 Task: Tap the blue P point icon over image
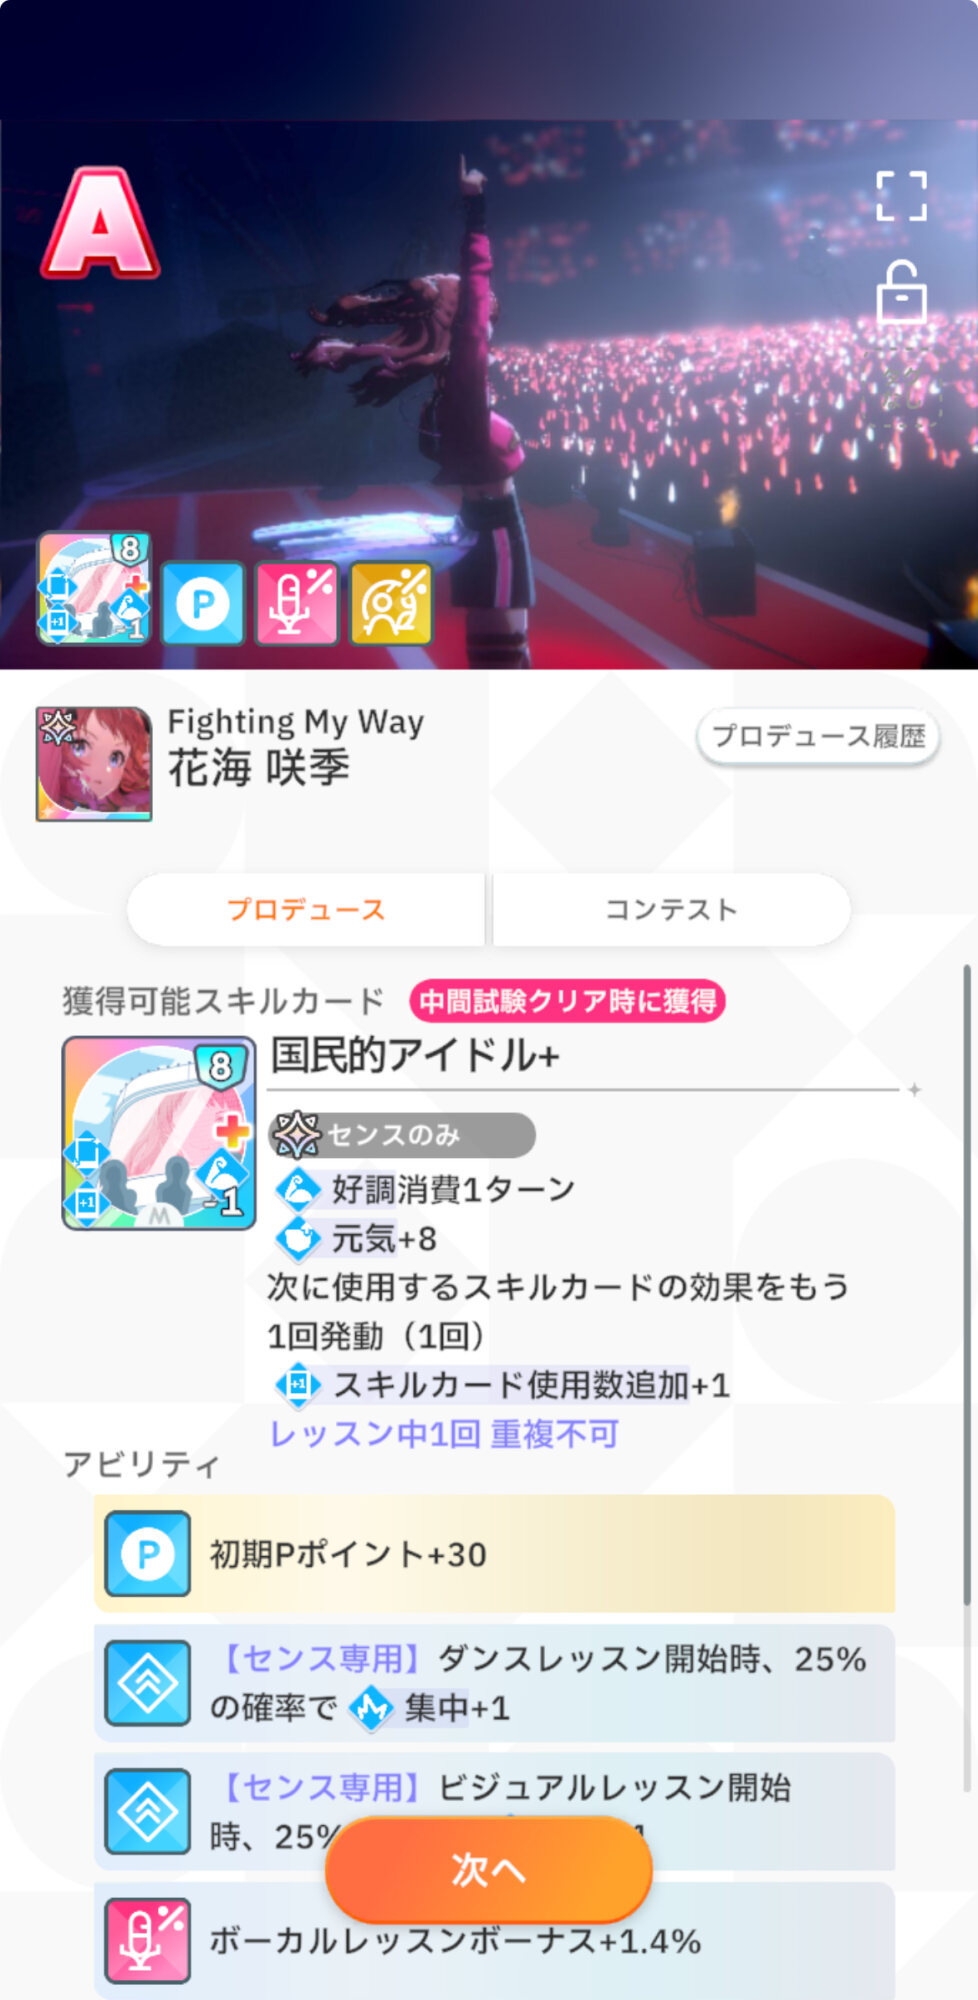click(x=203, y=603)
